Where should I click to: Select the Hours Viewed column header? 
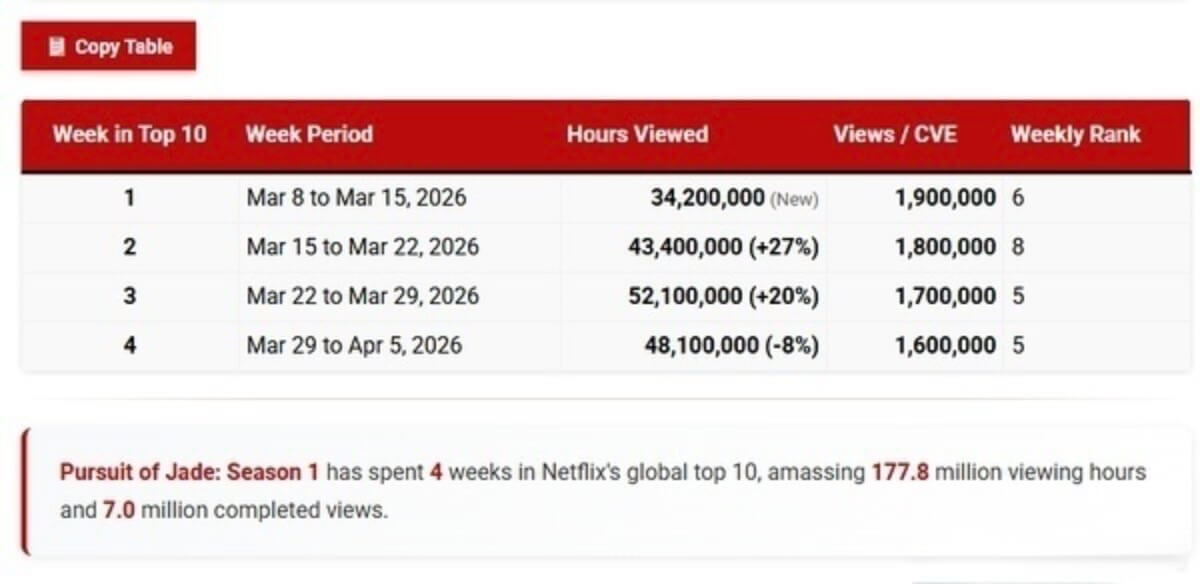point(637,134)
